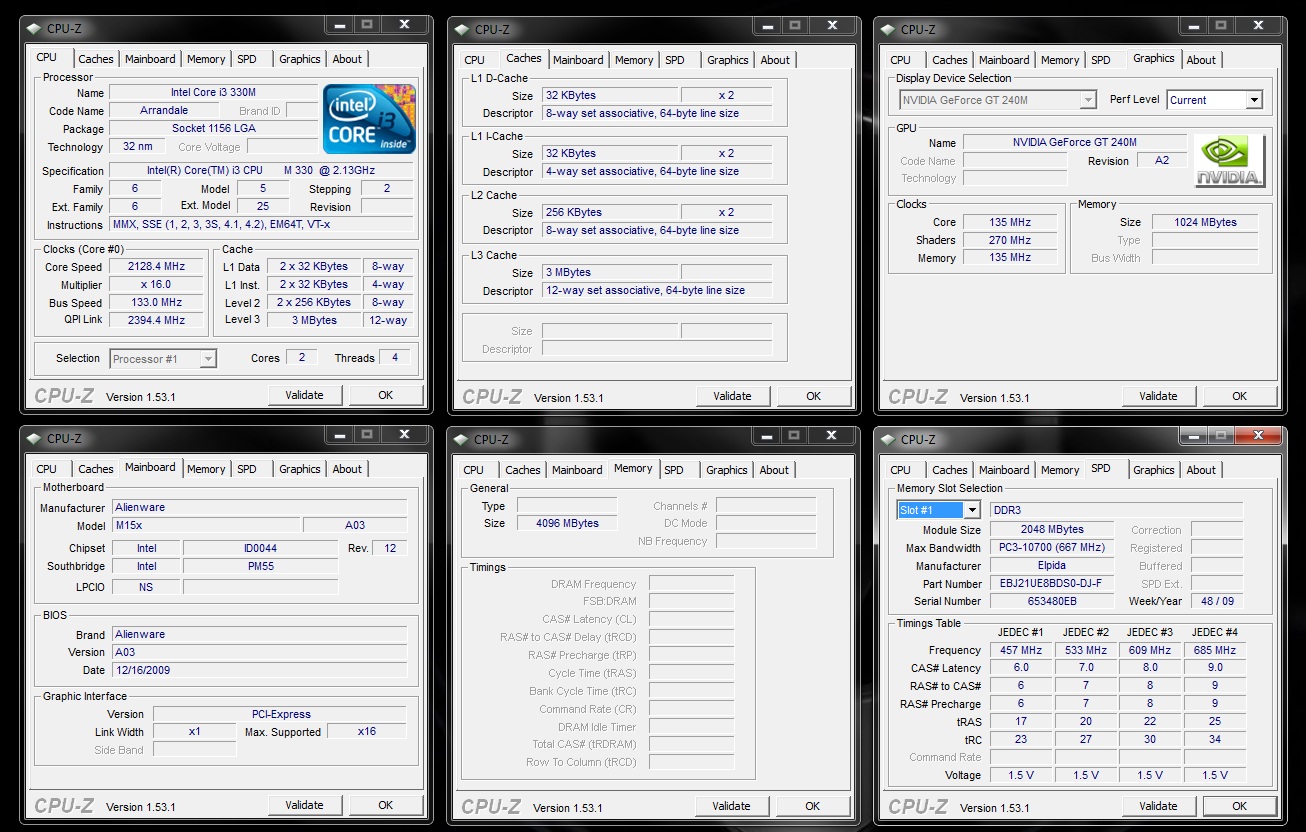This screenshot has width=1306, height=832.
Task: Click the code name value "Arrandale"
Action: 164,111
